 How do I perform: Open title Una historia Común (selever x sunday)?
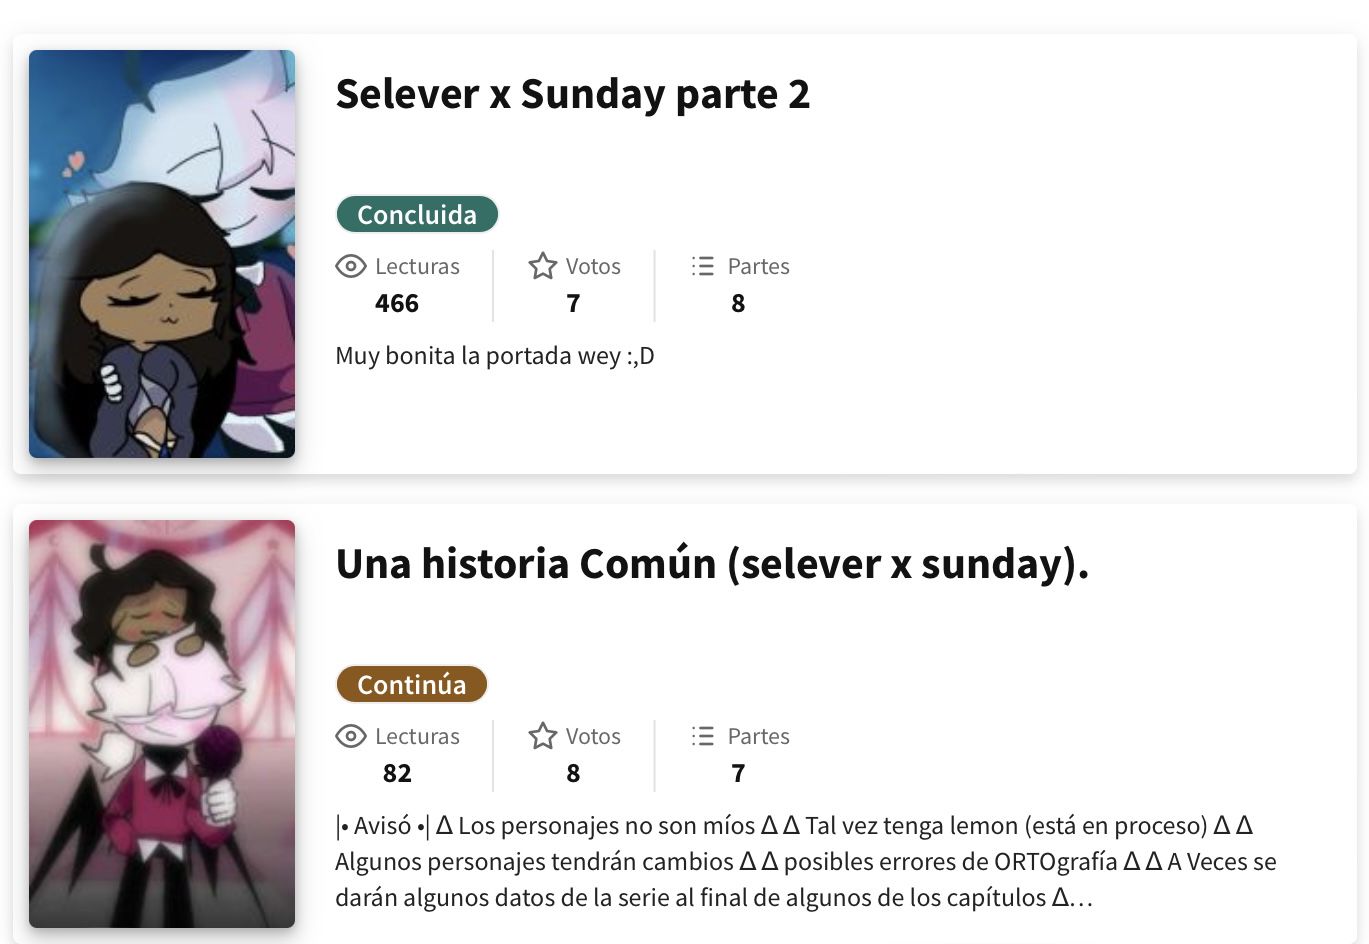712,564
